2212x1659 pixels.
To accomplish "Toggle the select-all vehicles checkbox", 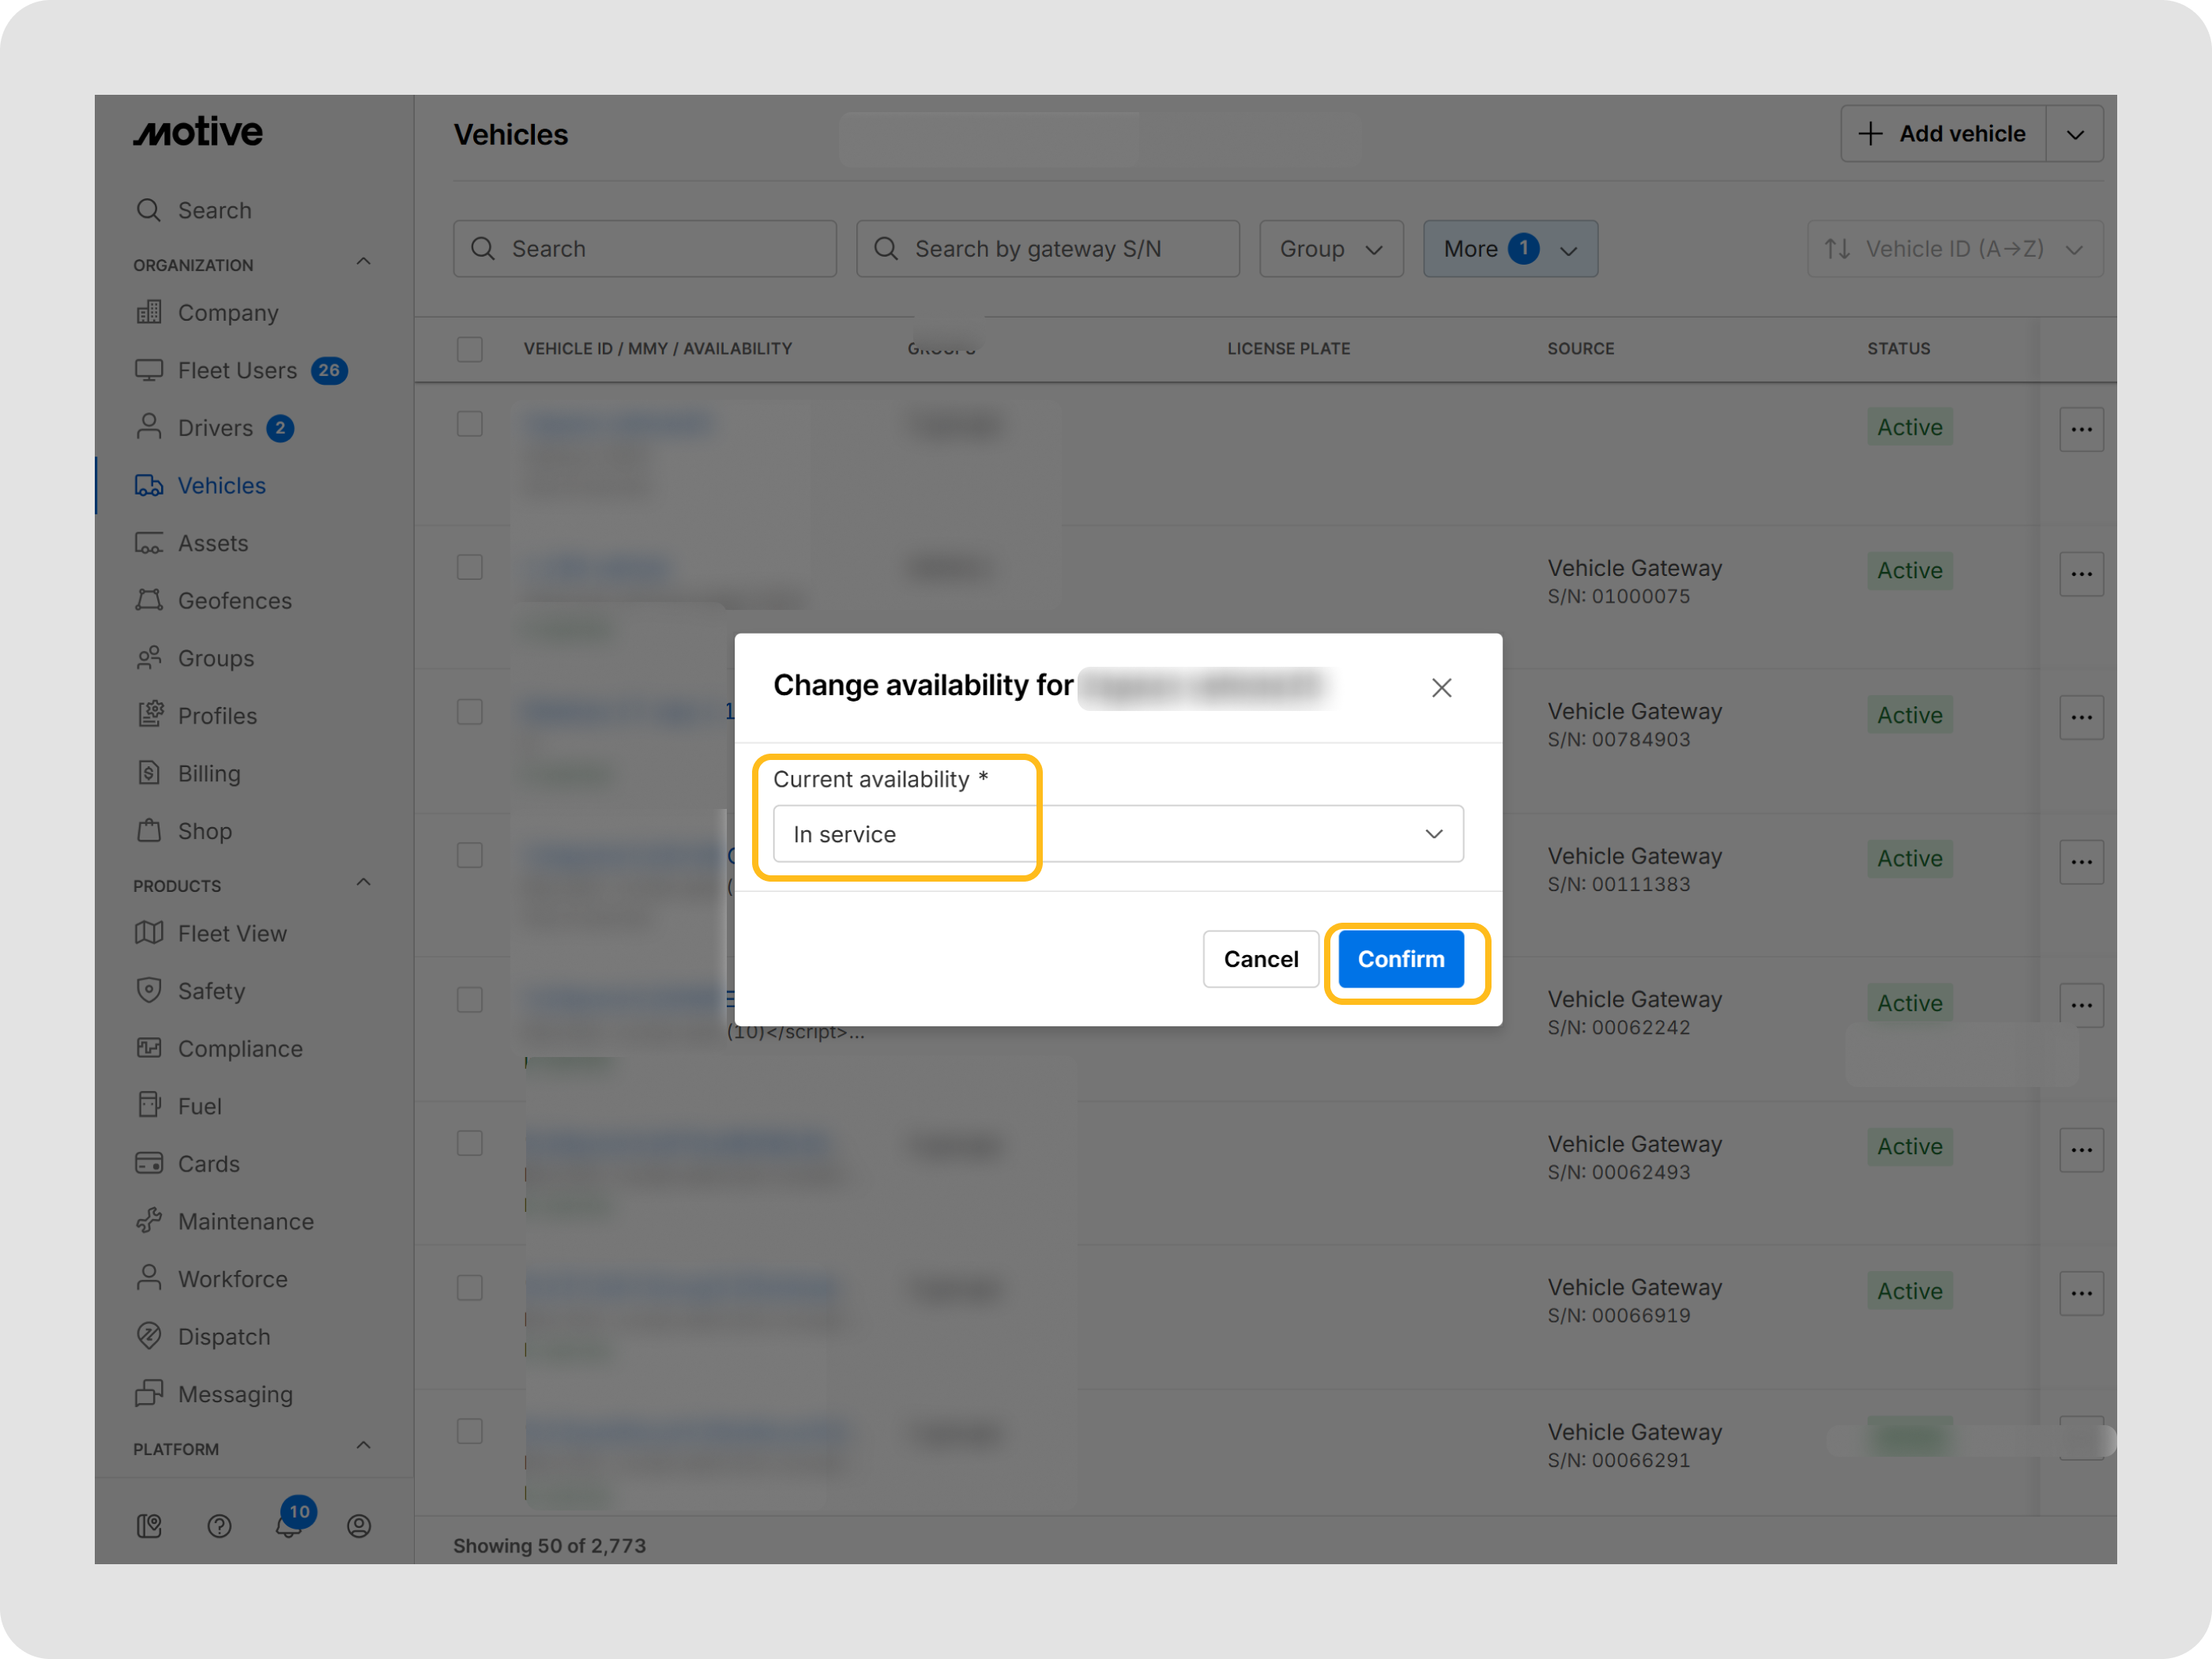I will tap(470, 349).
